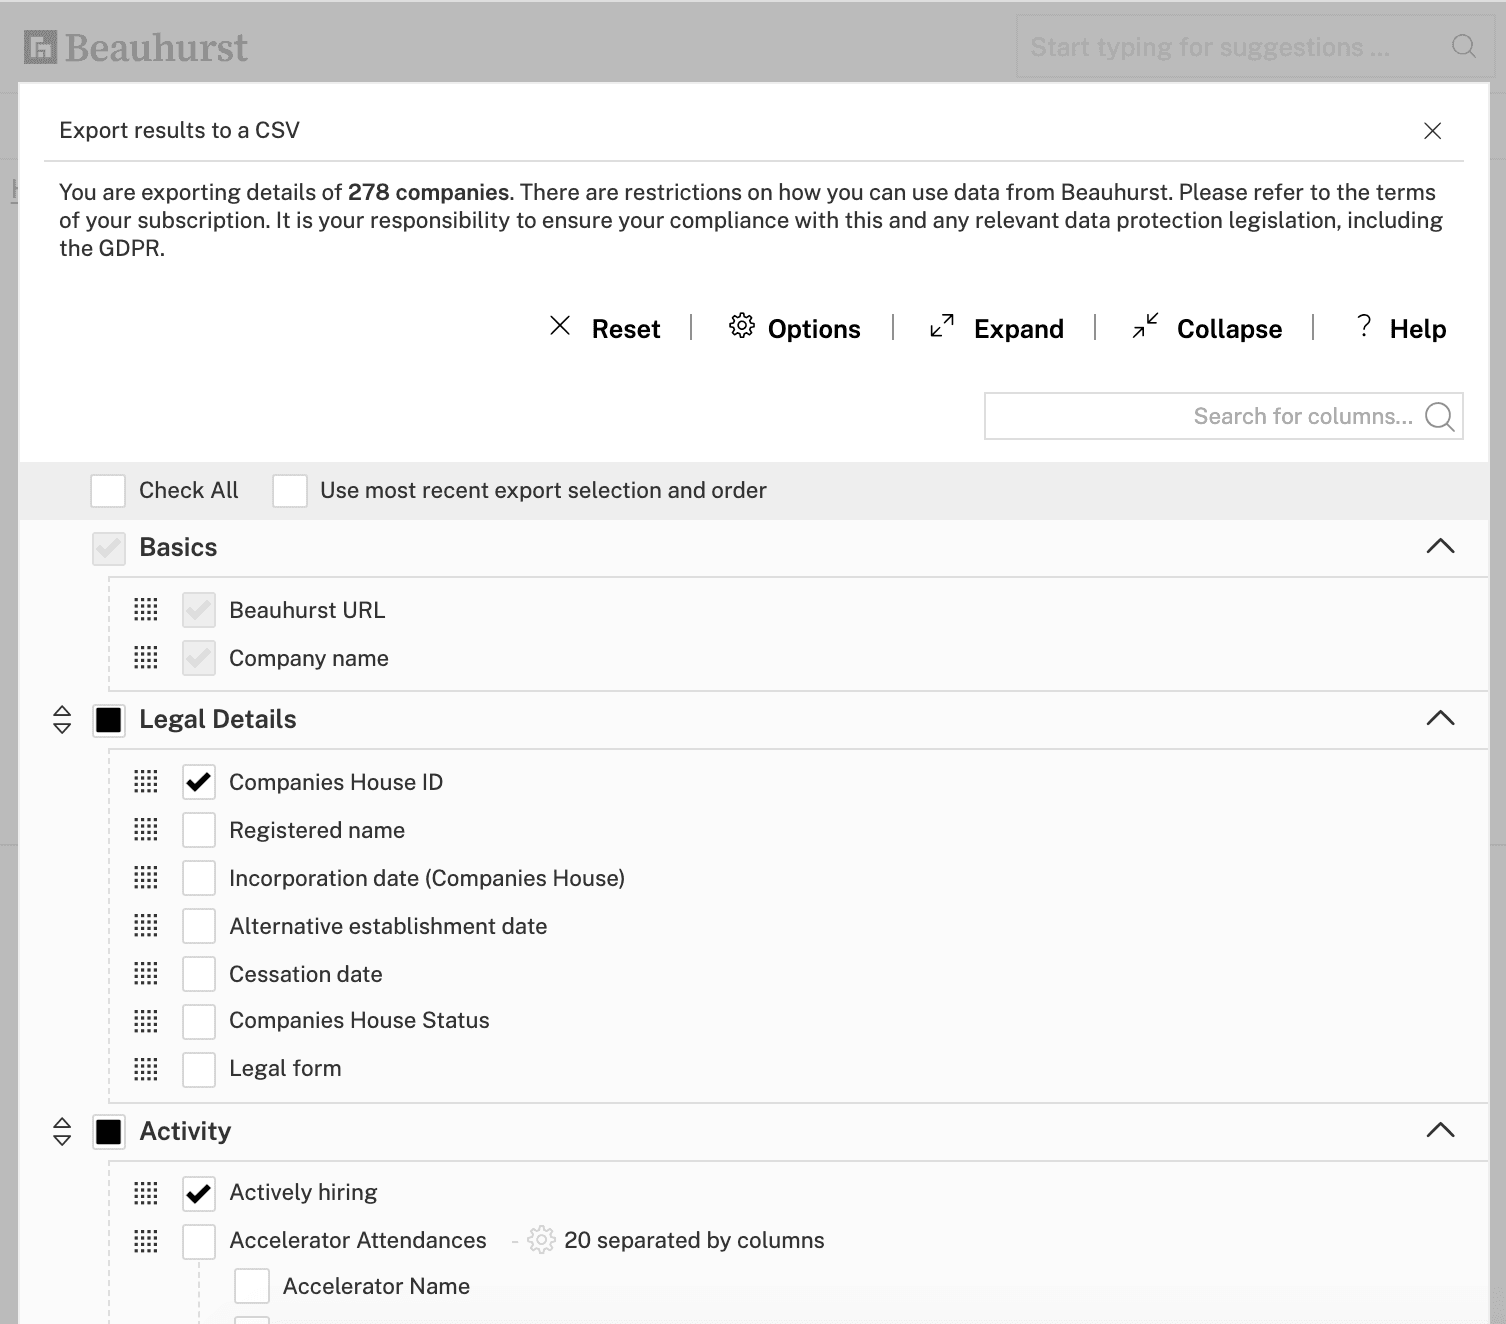Click the Search for columns field

(x=1223, y=416)
